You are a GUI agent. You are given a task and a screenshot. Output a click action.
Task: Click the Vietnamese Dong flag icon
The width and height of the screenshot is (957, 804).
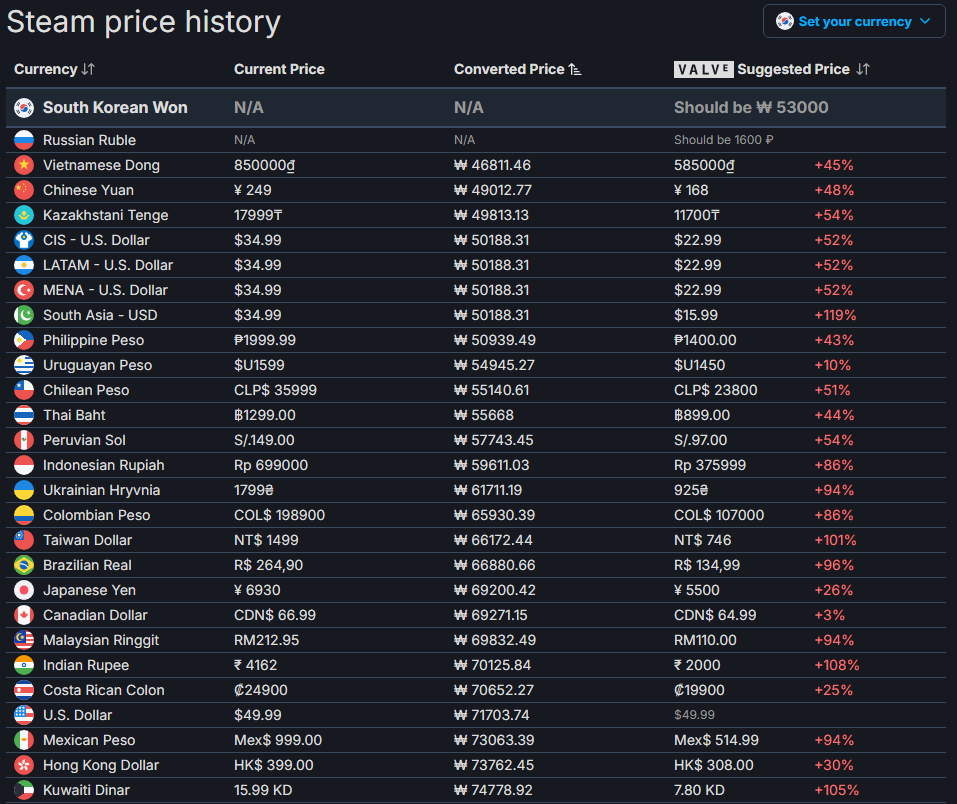[x=24, y=165]
